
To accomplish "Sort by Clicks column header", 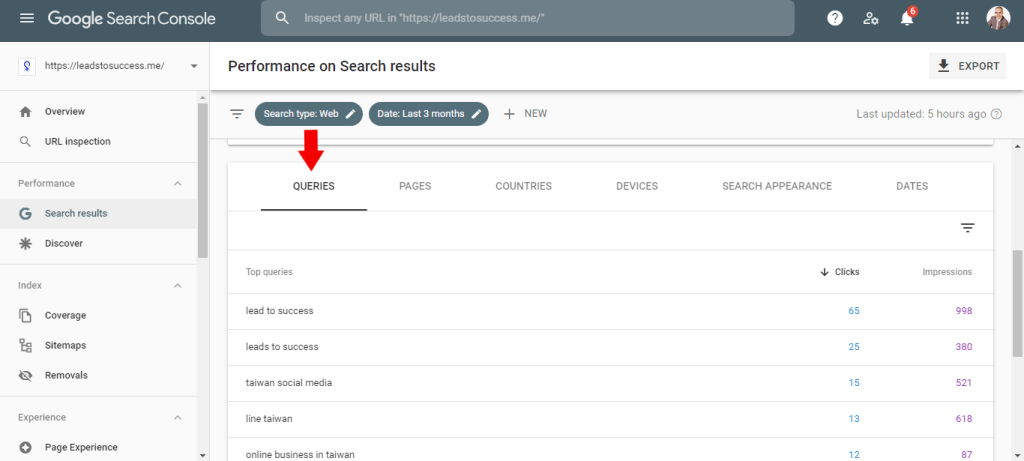I will (x=840, y=272).
